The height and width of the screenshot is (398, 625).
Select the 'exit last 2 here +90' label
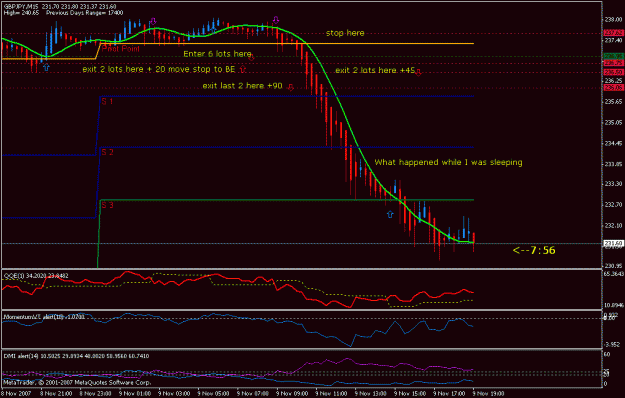coord(242,86)
